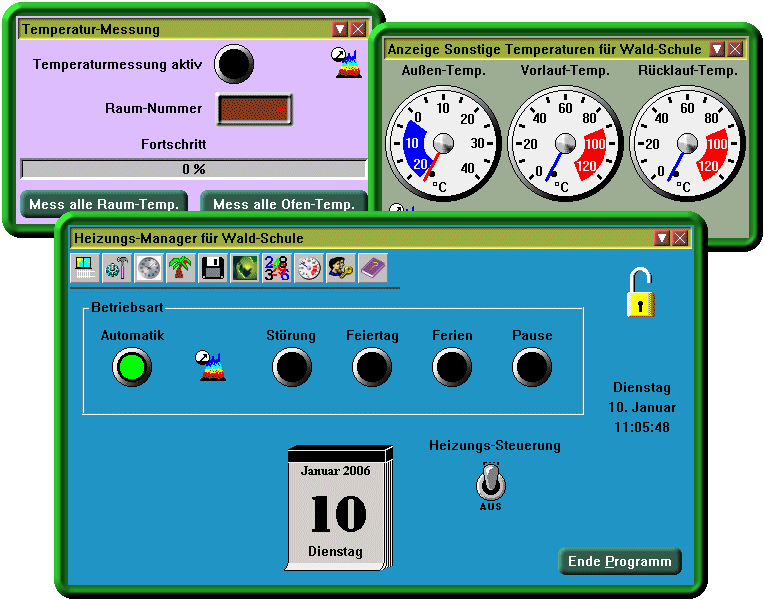Click the Temperatur-Messung title bar arrow
The width and height of the screenshot is (764, 600).
click(x=340, y=30)
